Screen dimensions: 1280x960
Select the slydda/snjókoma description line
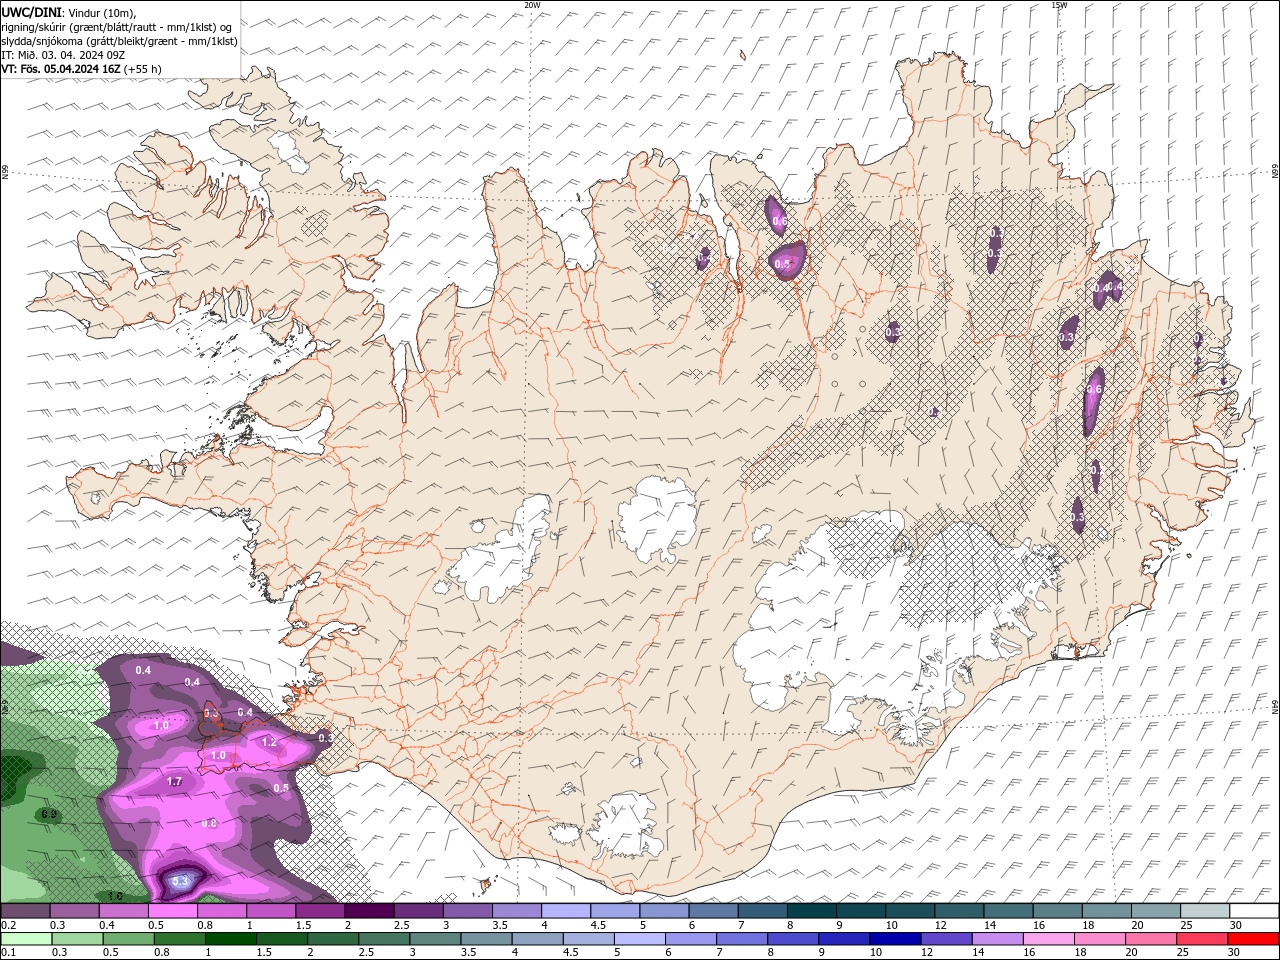[120, 41]
